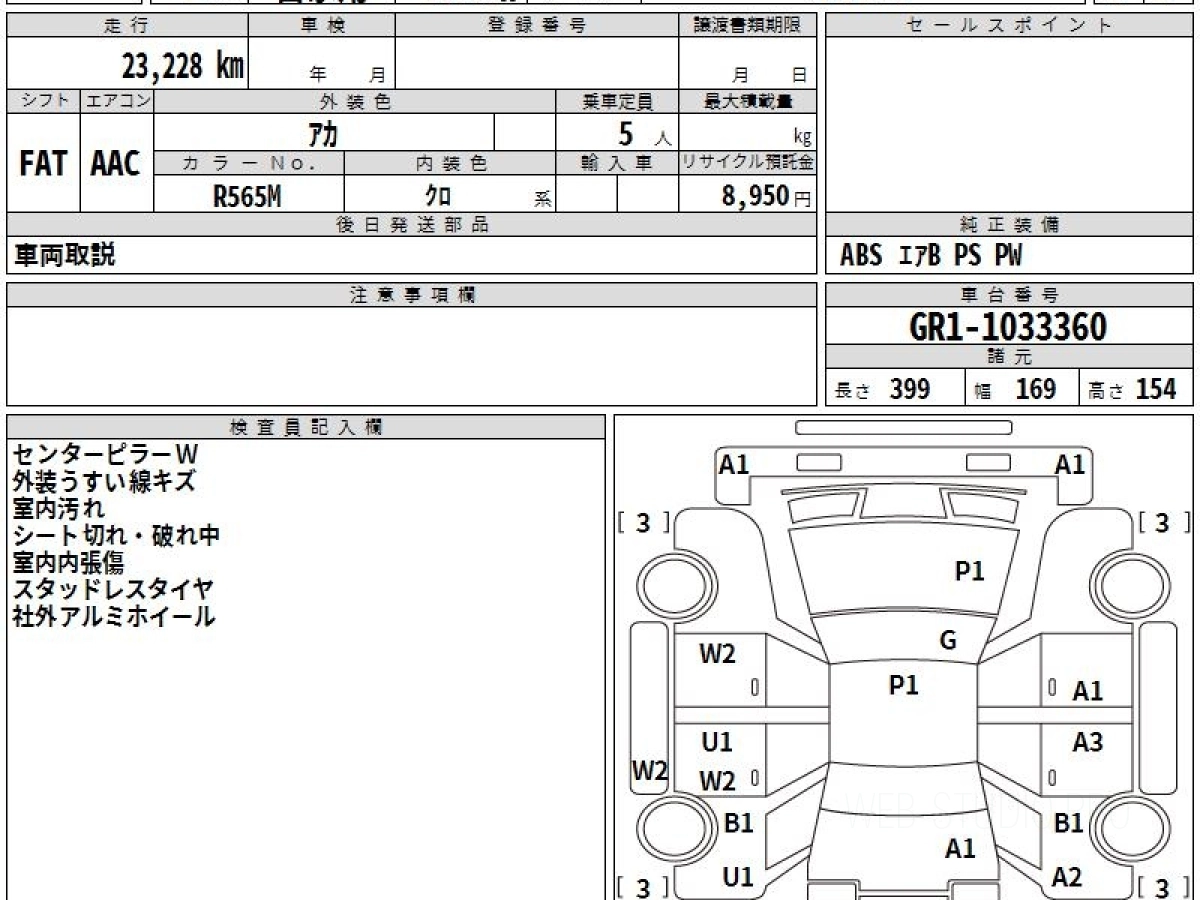This screenshot has width=1200, height=900.
Task: Click the width value 169
Action: click(x=1035, y=390)
